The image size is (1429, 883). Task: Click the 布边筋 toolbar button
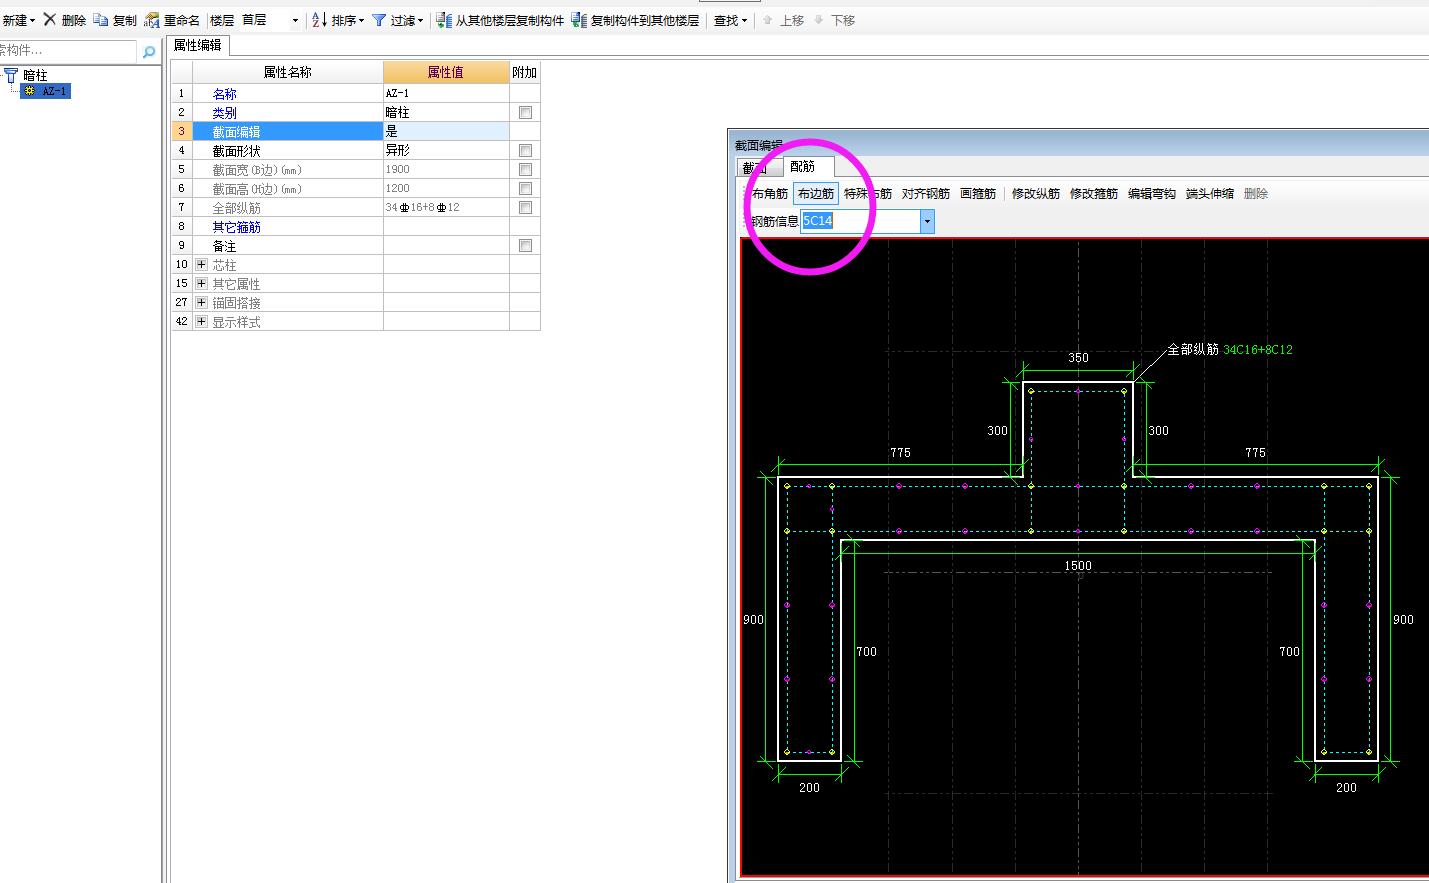coord(816,194)
